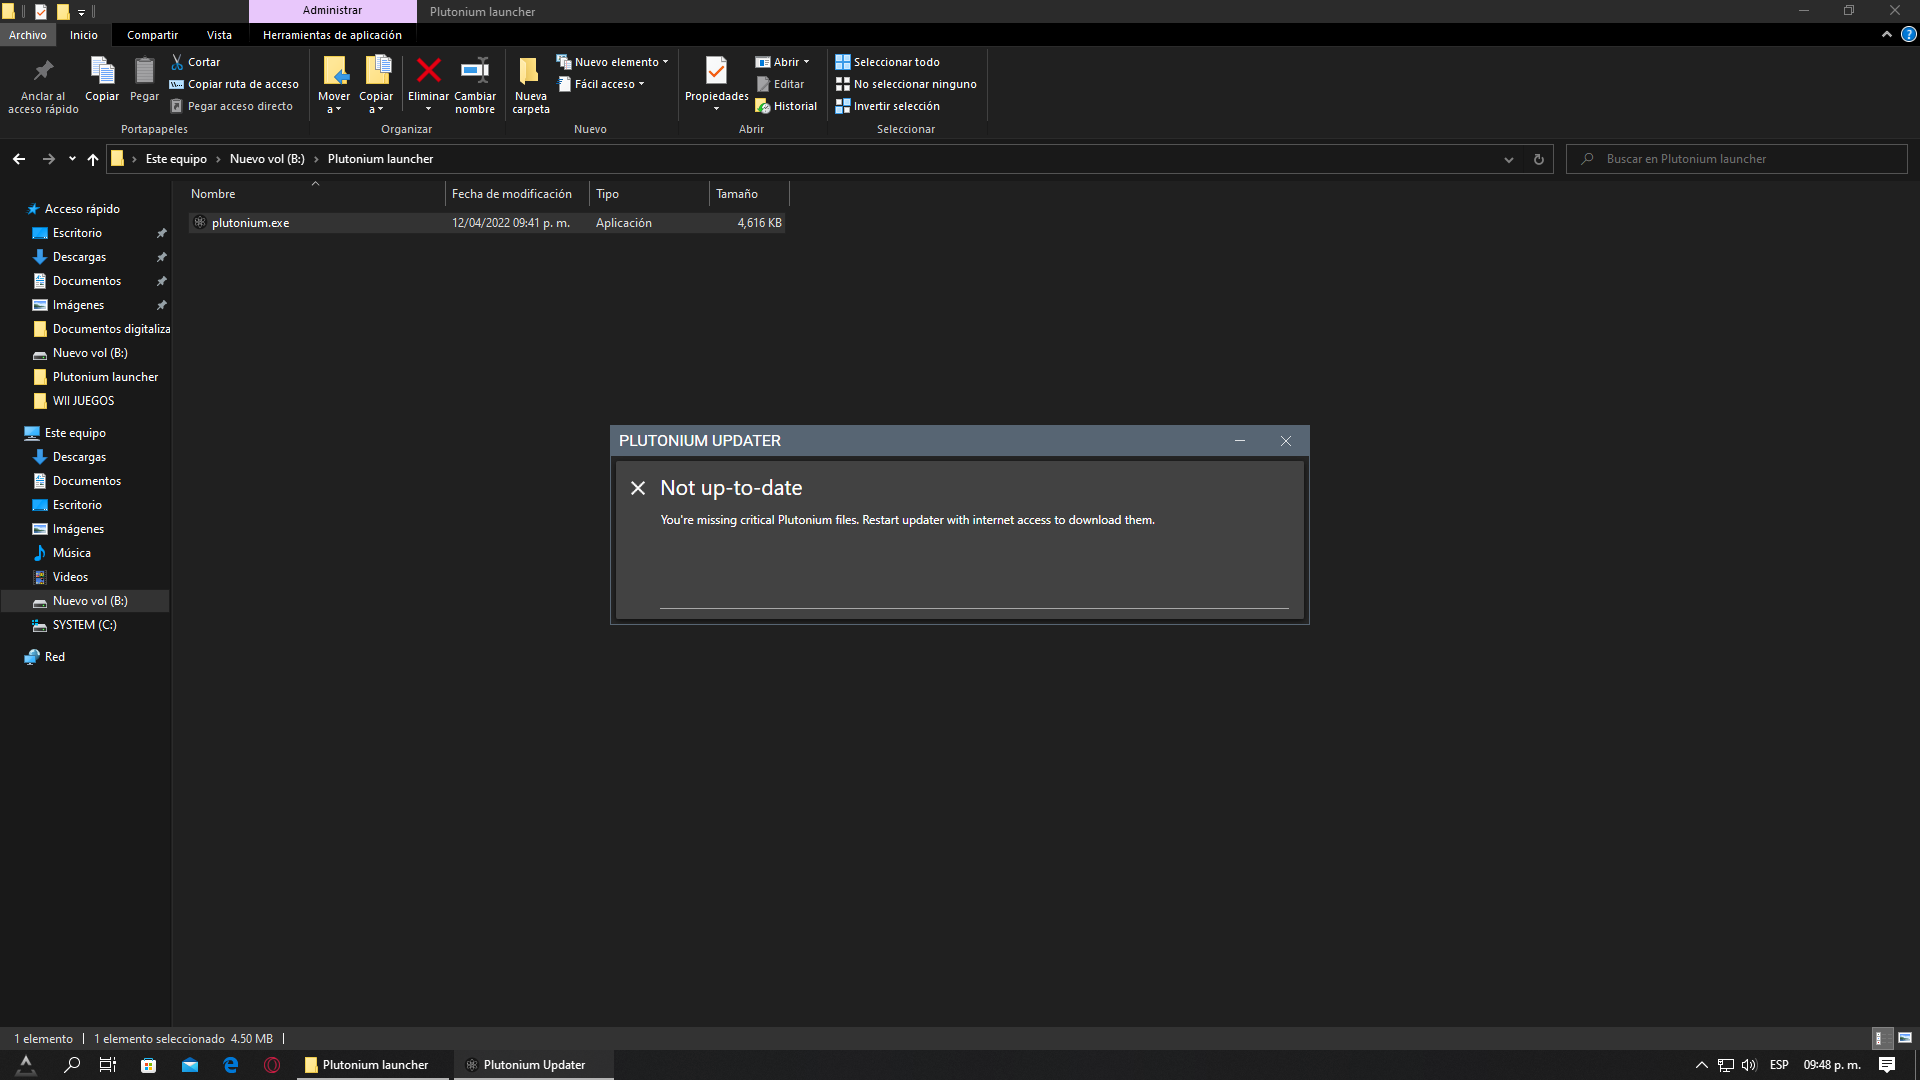1920x1080 pixels.
Task: Open recent locations dropdown arrow
Action: (72, 159)
